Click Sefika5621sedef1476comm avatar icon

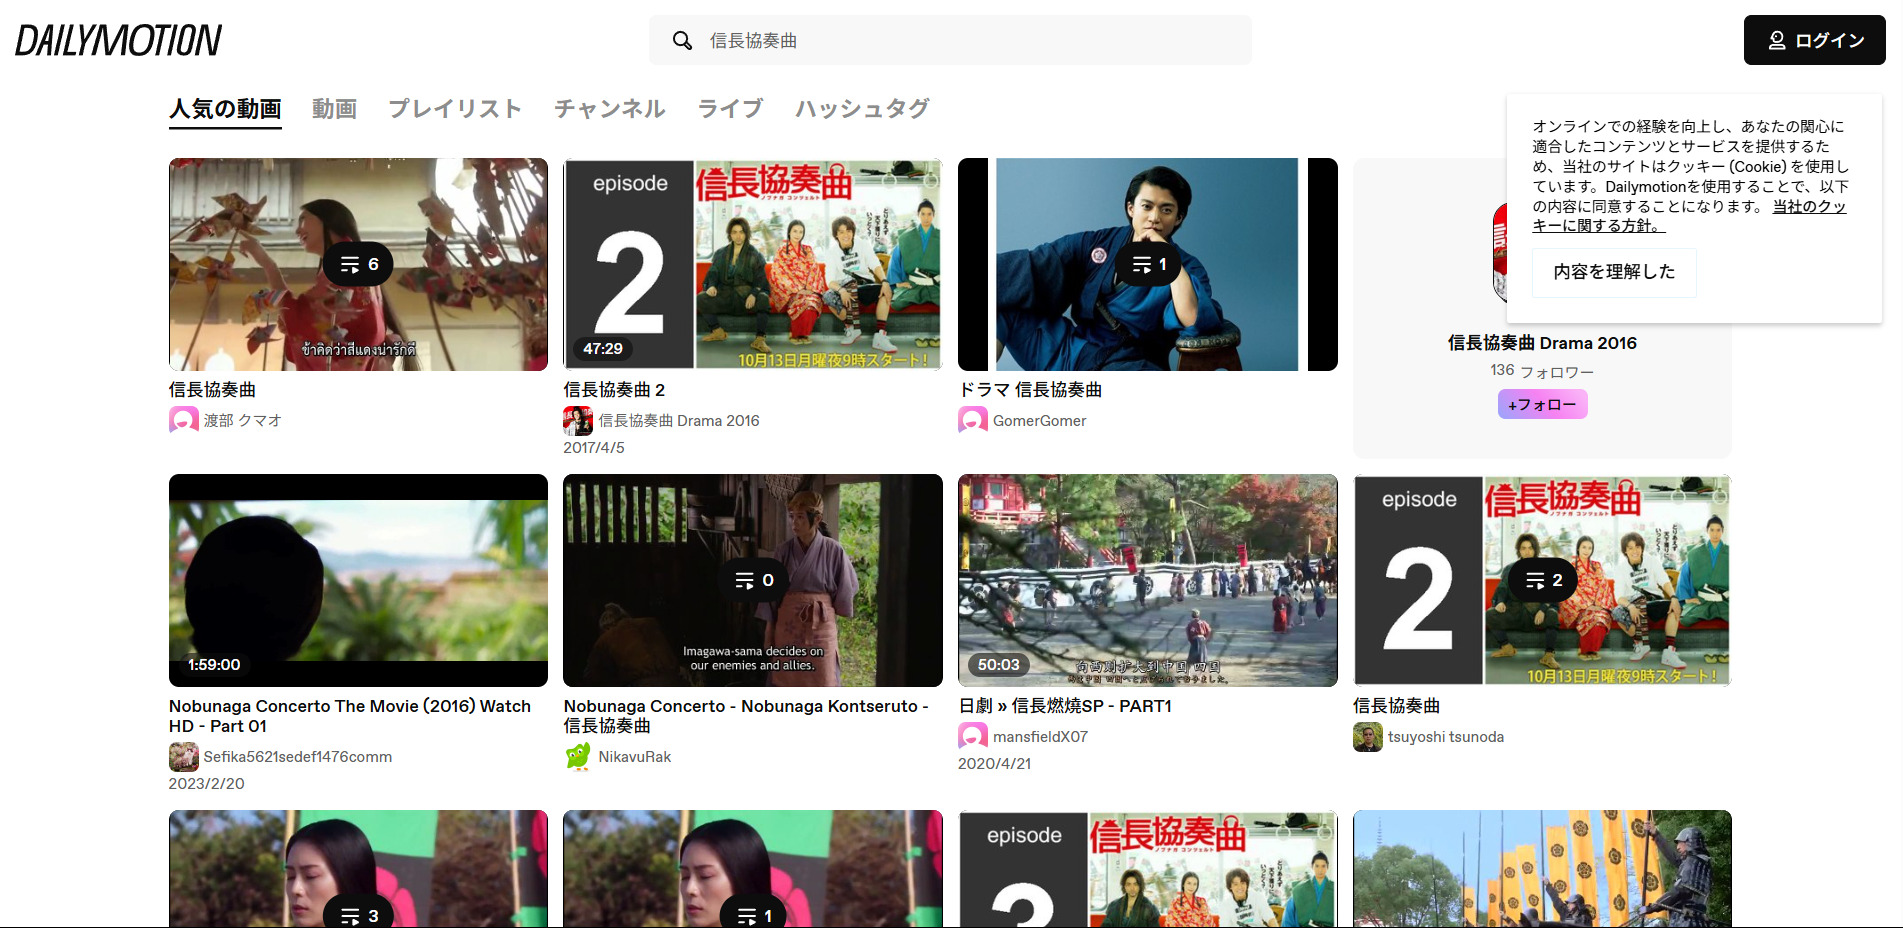184,757
